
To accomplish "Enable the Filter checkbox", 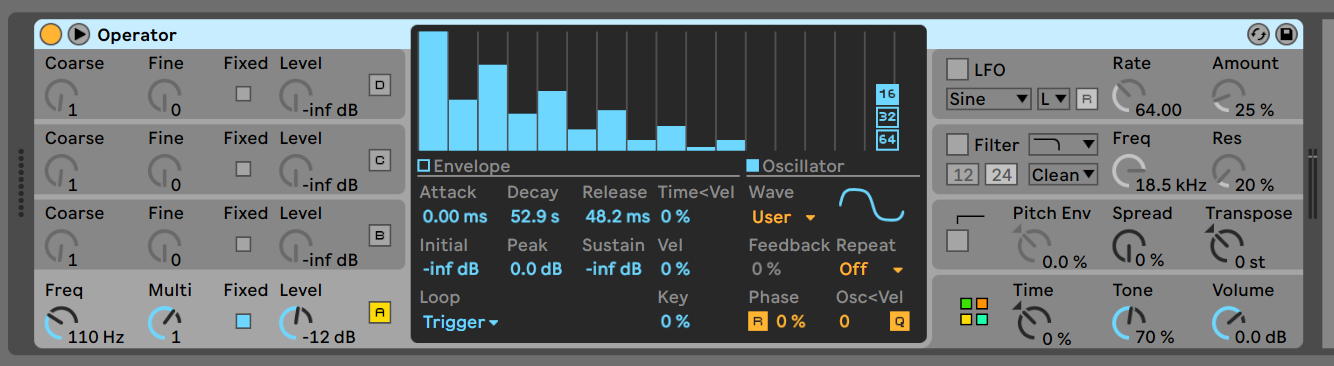I will coord(957,145).
